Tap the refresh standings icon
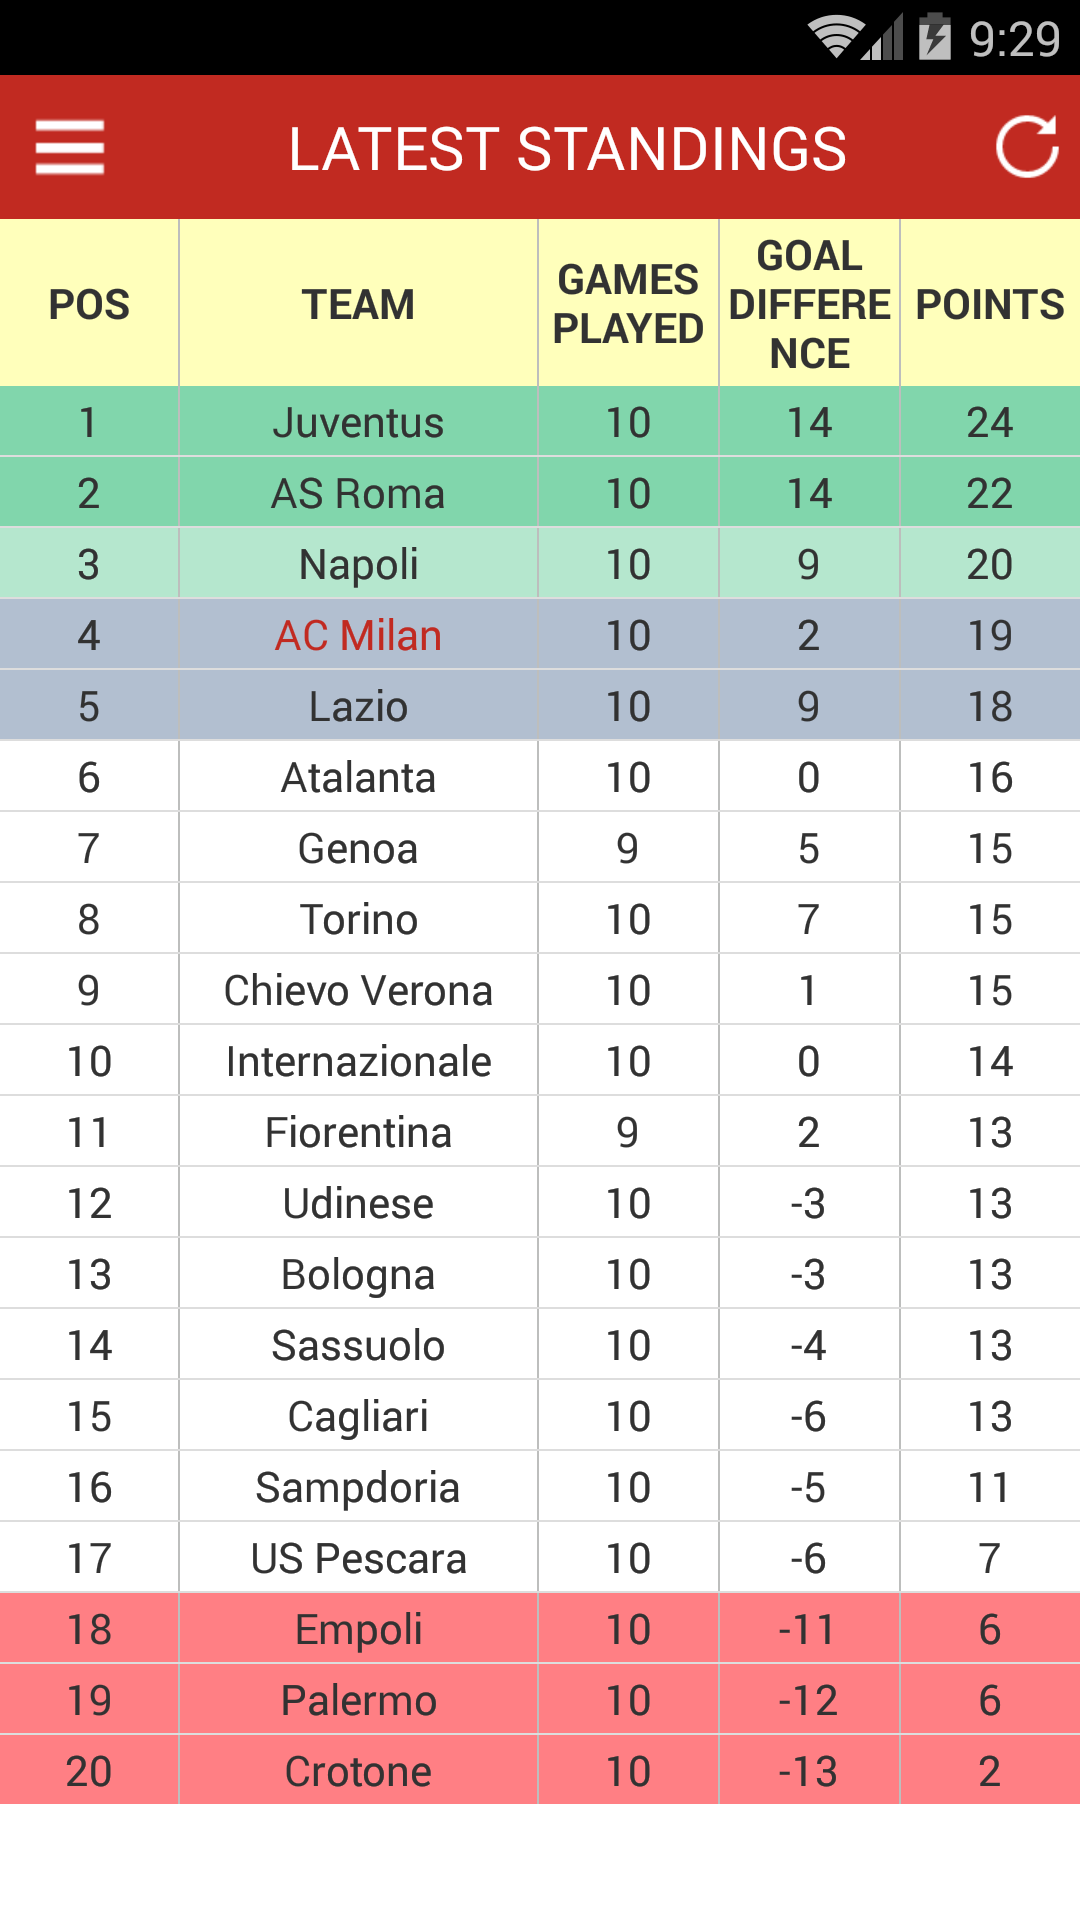Image resolution: width=1080 pixels, height=1920 pixels. (1027, 147)
